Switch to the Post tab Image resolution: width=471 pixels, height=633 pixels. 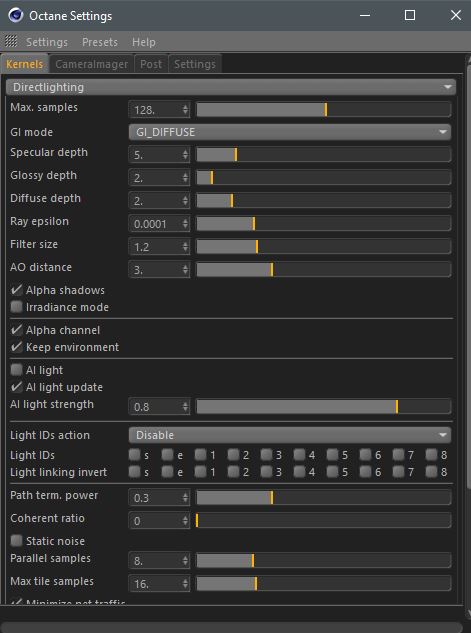(151, 64)
